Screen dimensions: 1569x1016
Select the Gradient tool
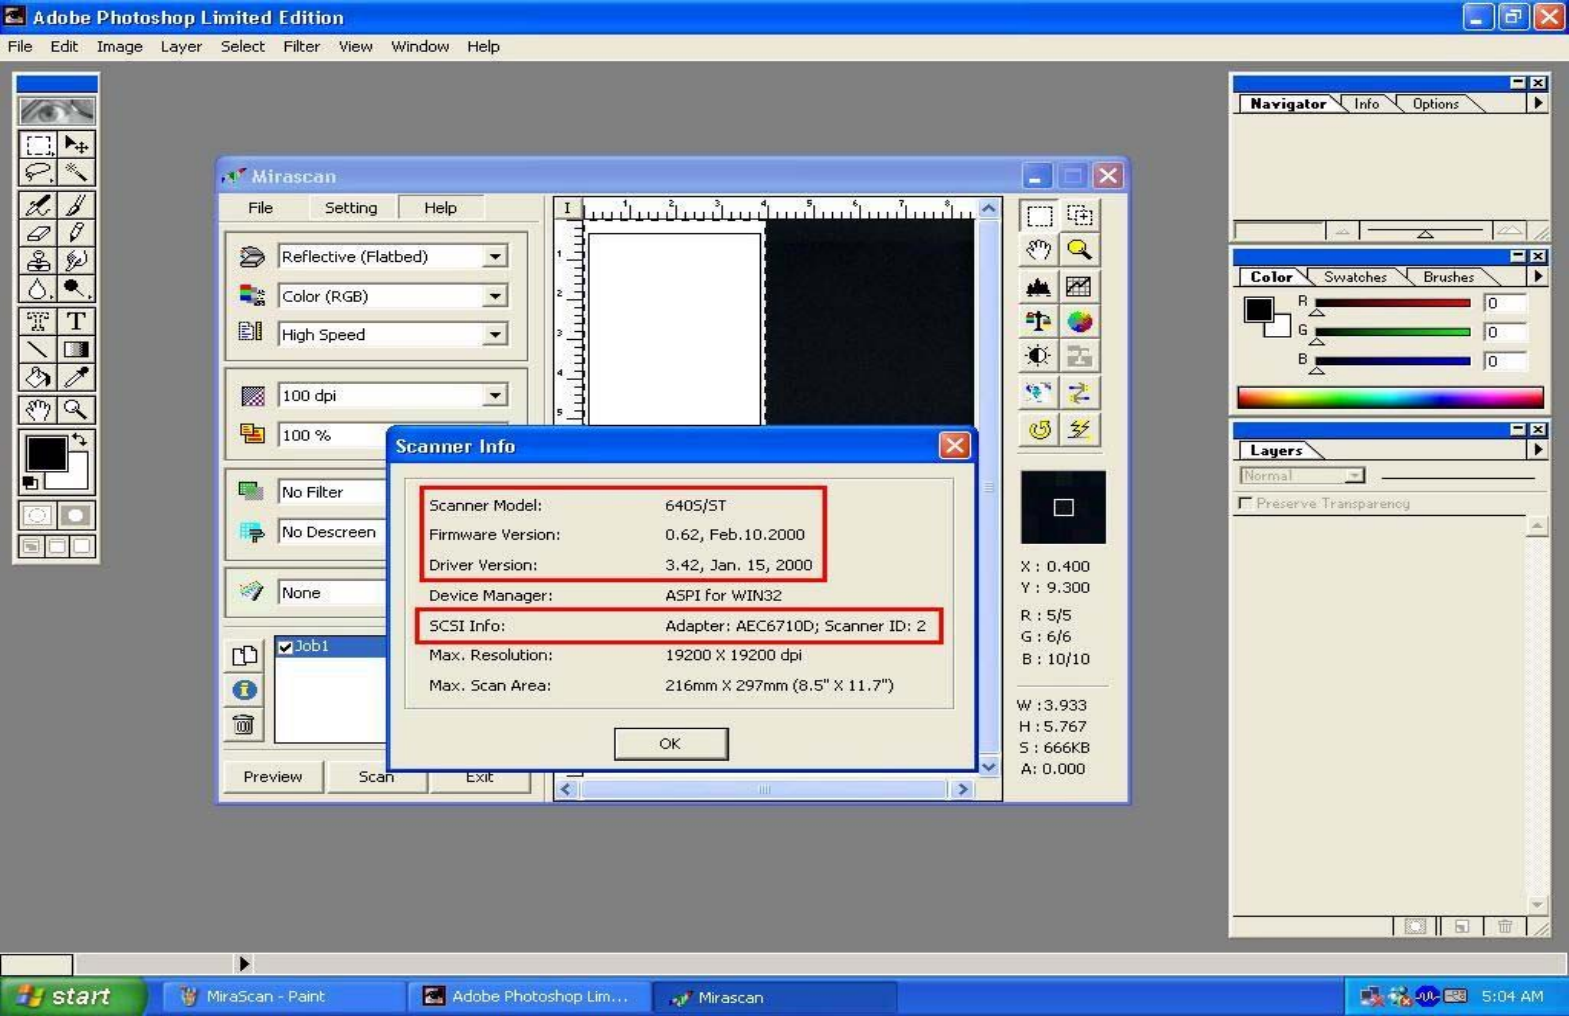click(76, 349)
